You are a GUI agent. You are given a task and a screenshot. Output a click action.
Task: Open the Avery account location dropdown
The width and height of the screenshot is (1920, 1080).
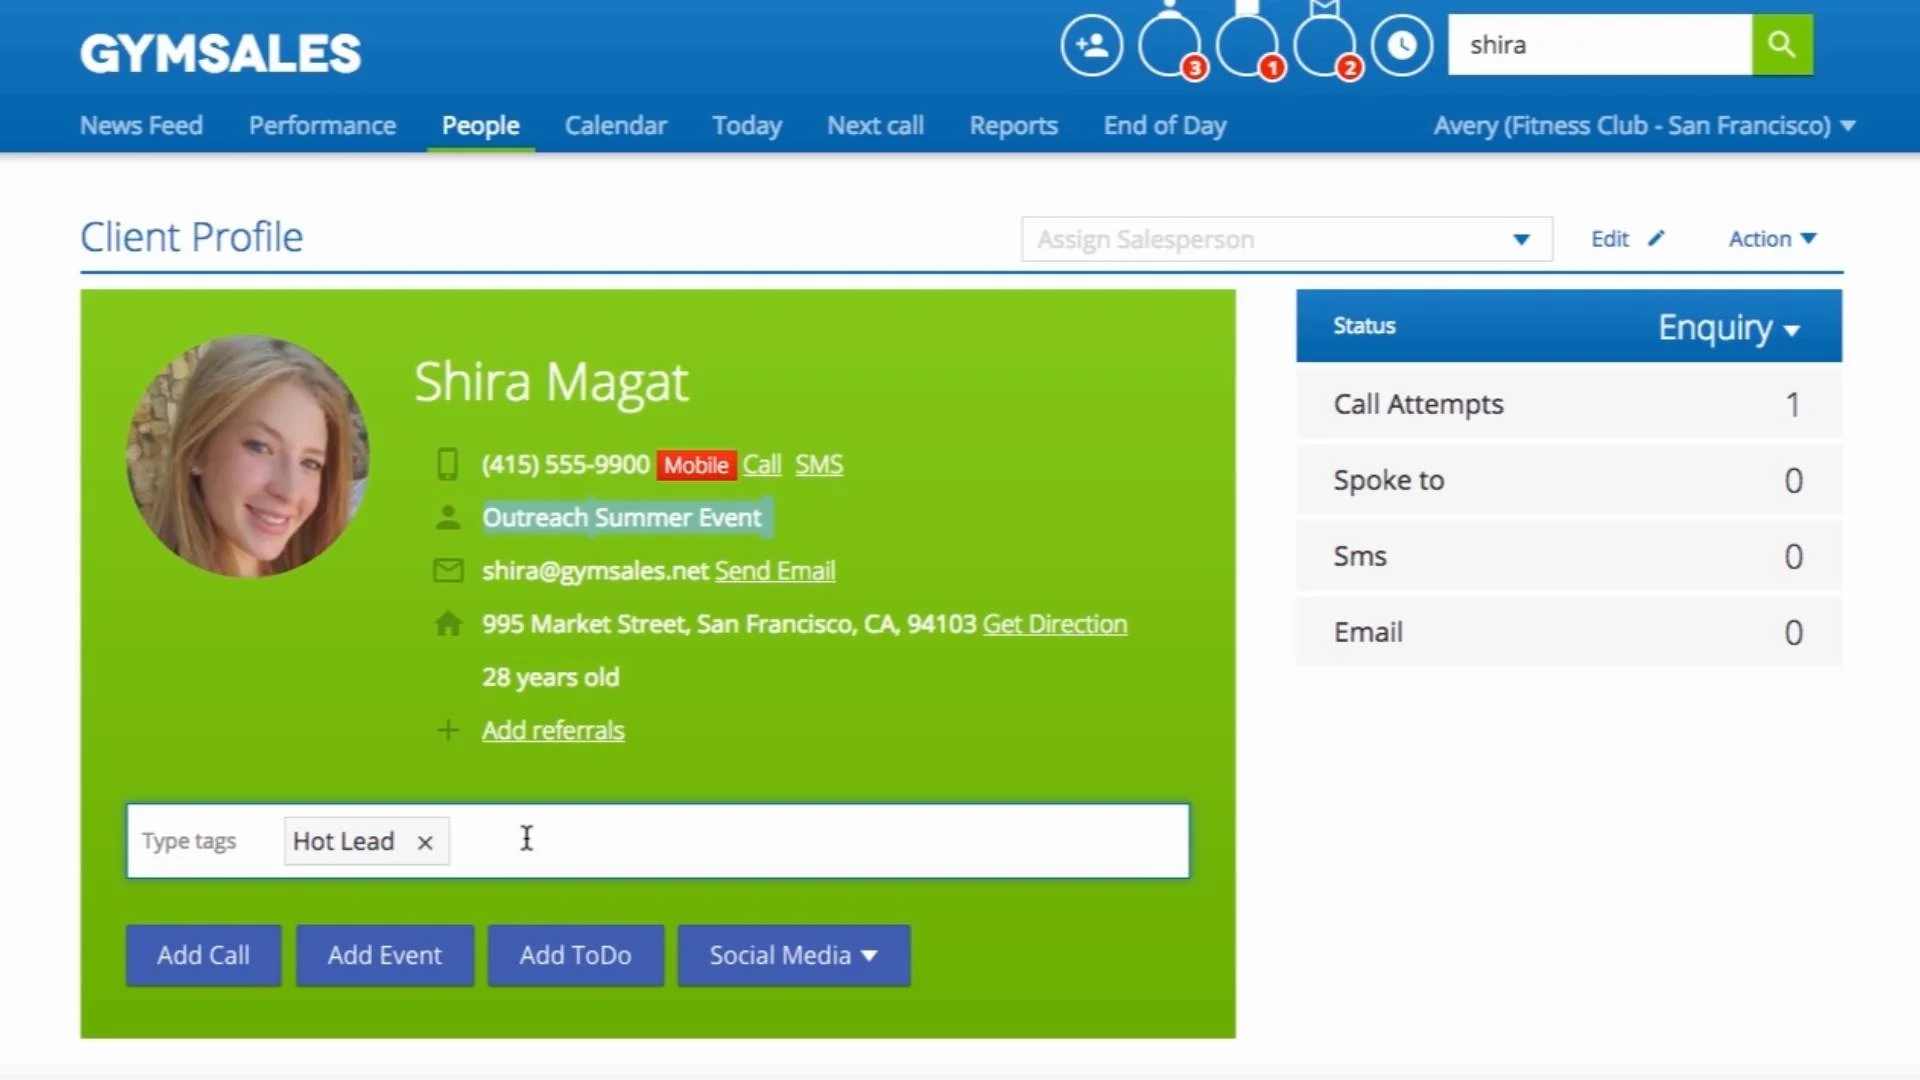coord(1644,126)
